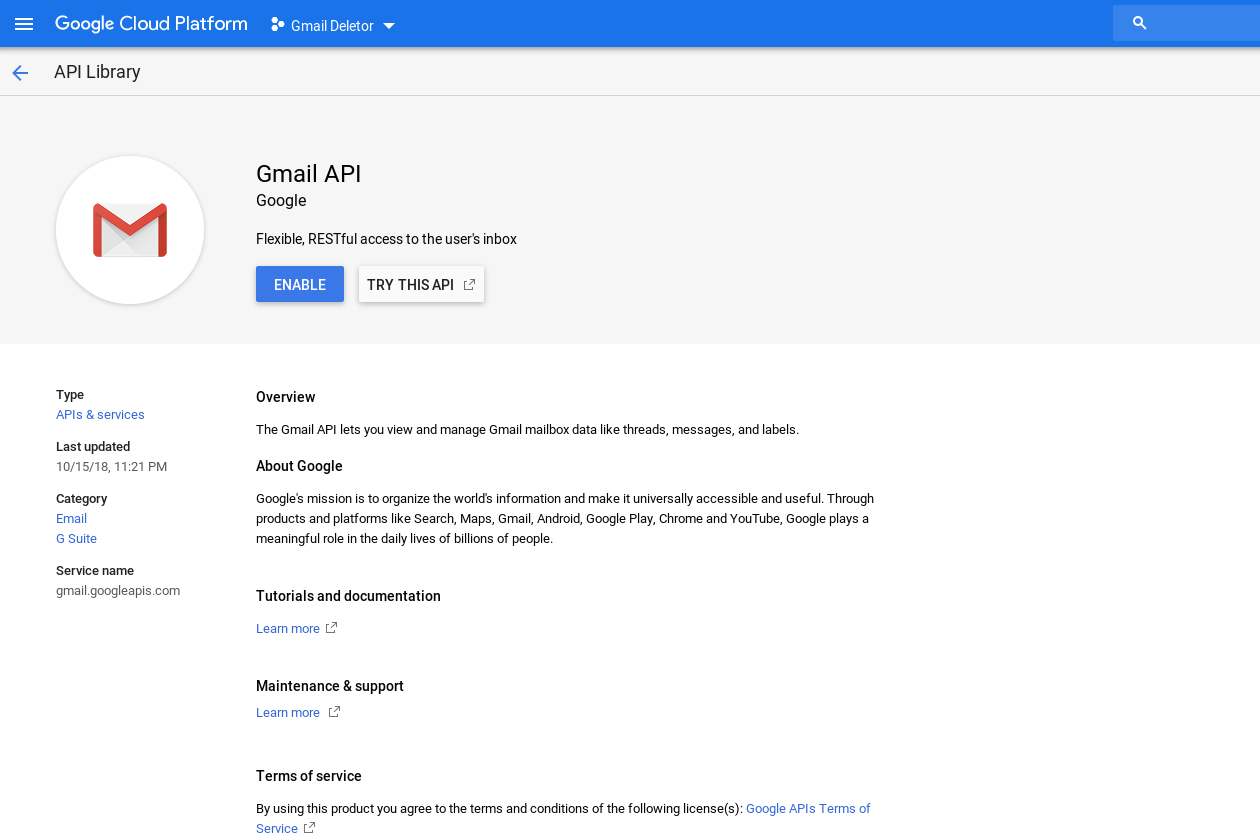Image resolution: width=1260 pixels, height=838 pixels.
Task: Click external link icon on TRY THIS API
Action: tap(469, 285)
